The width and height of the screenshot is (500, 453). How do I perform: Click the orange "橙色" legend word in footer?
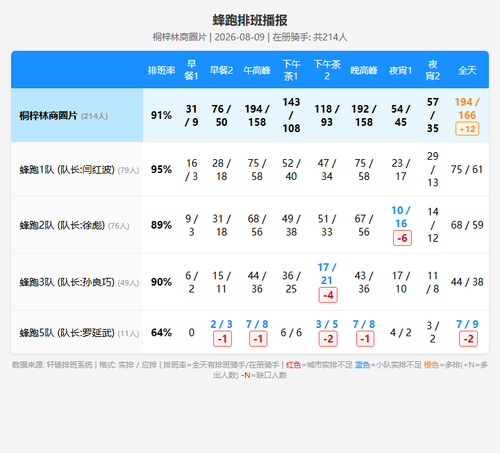click(431, 365)
